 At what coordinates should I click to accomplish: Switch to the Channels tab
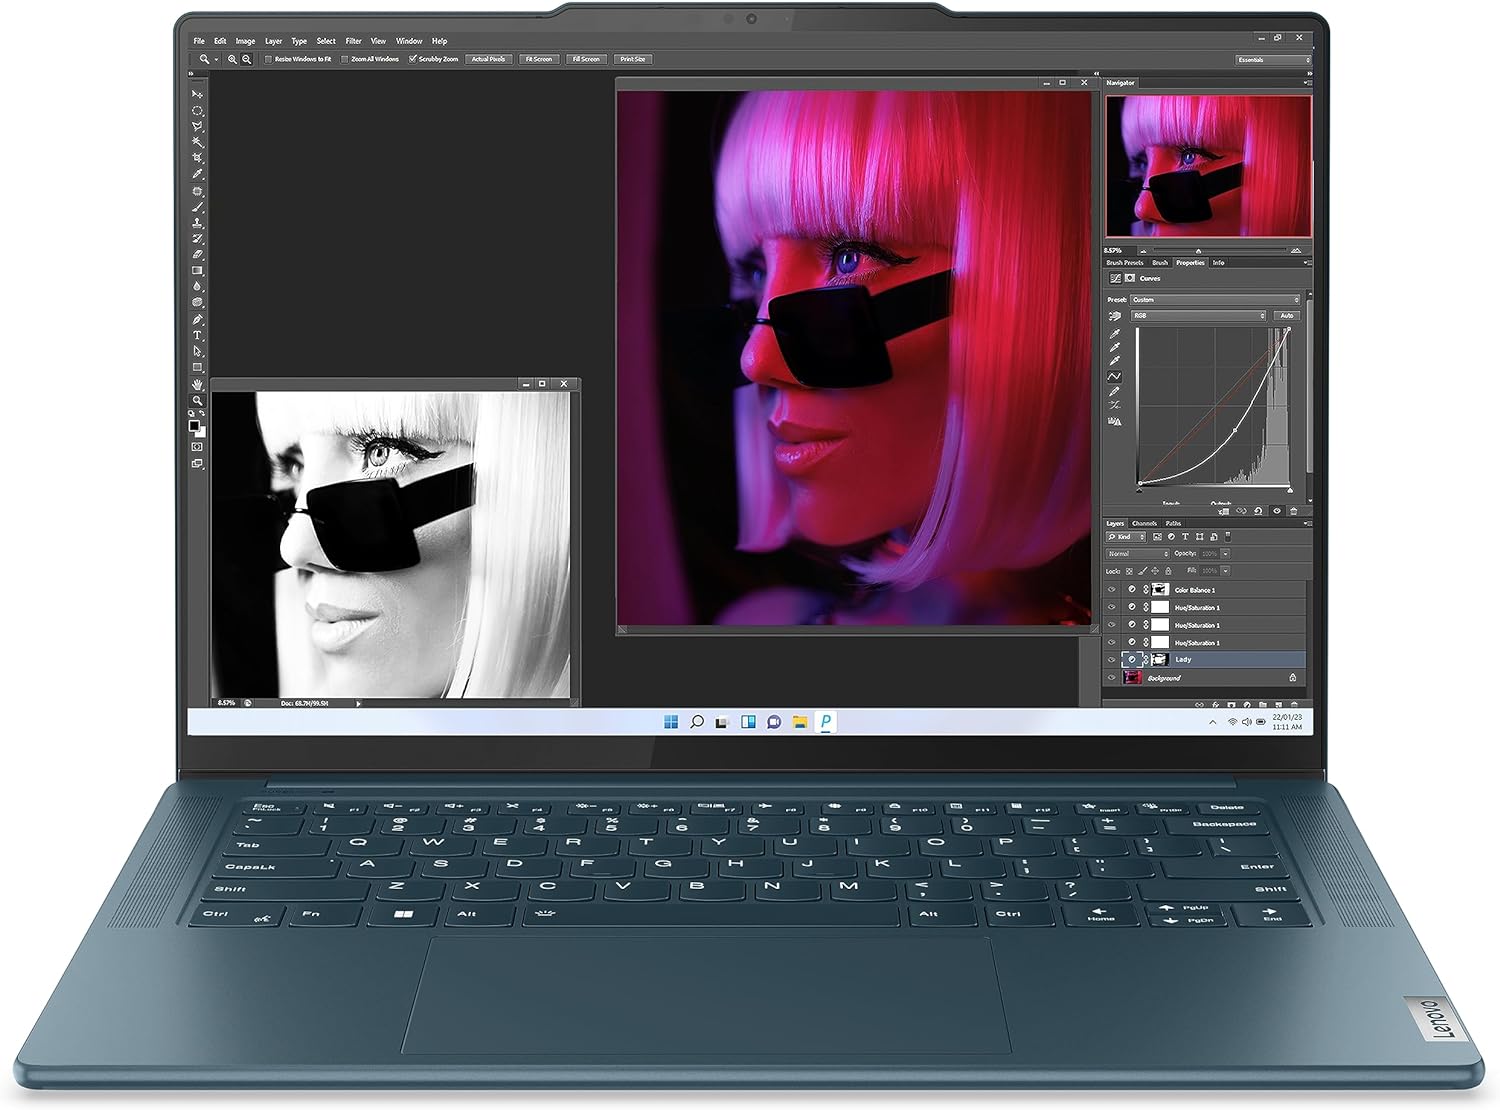(x=1144, y=524)
